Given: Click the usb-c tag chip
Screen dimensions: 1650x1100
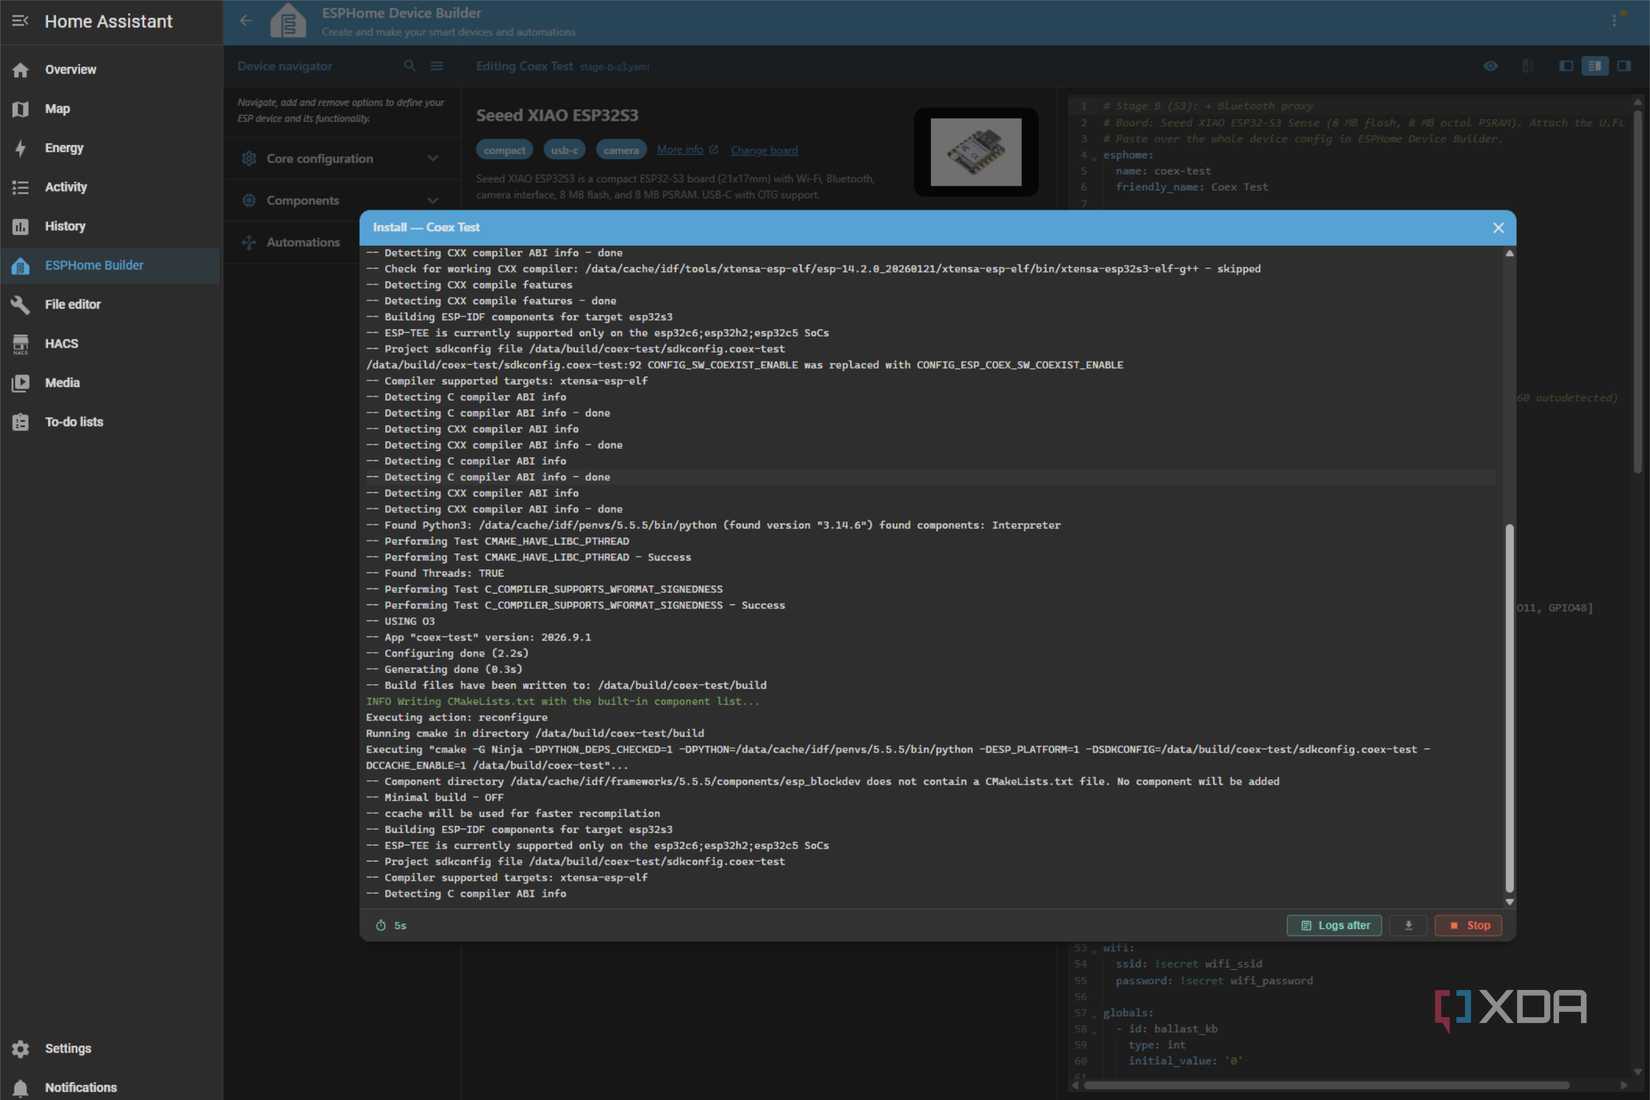Looking at the screenshot, I should 564,150.
